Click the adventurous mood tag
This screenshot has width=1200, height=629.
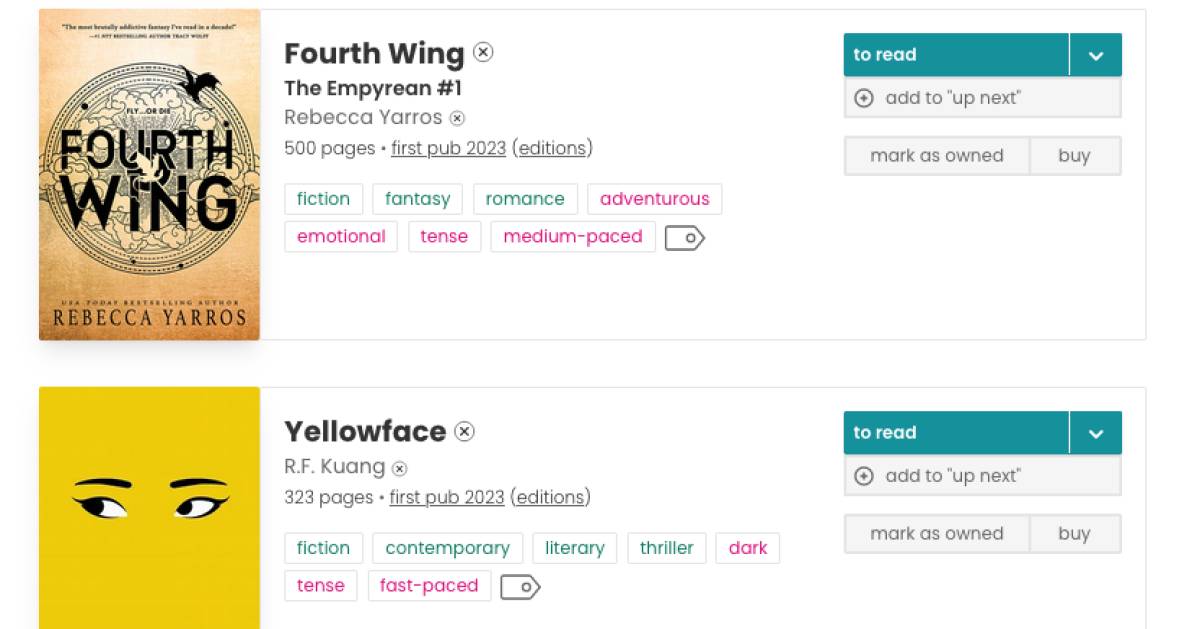(x=654, y=199)
